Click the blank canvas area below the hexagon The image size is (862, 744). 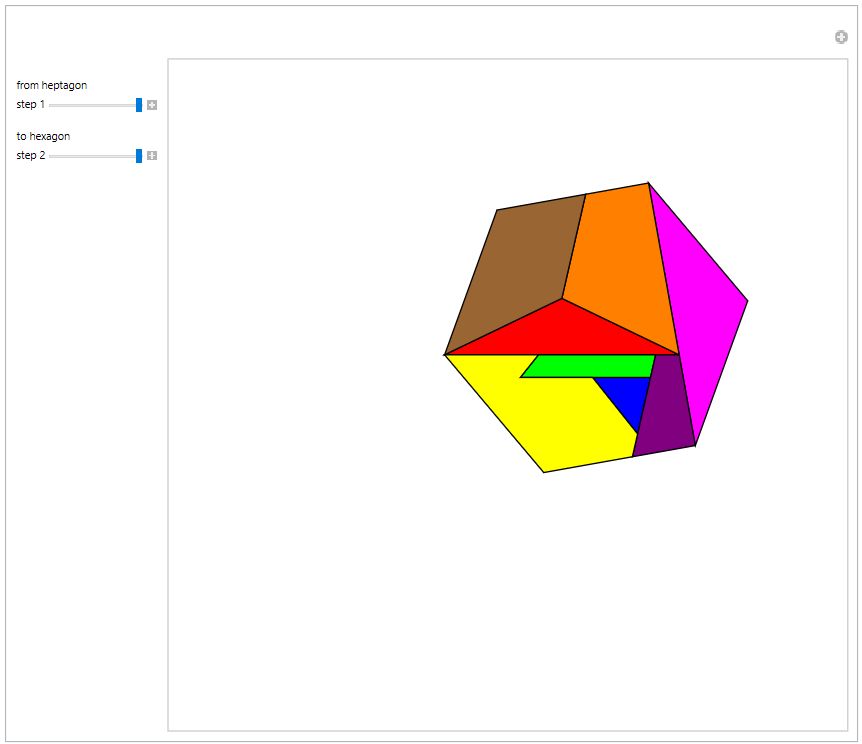[x=500, y=600]
